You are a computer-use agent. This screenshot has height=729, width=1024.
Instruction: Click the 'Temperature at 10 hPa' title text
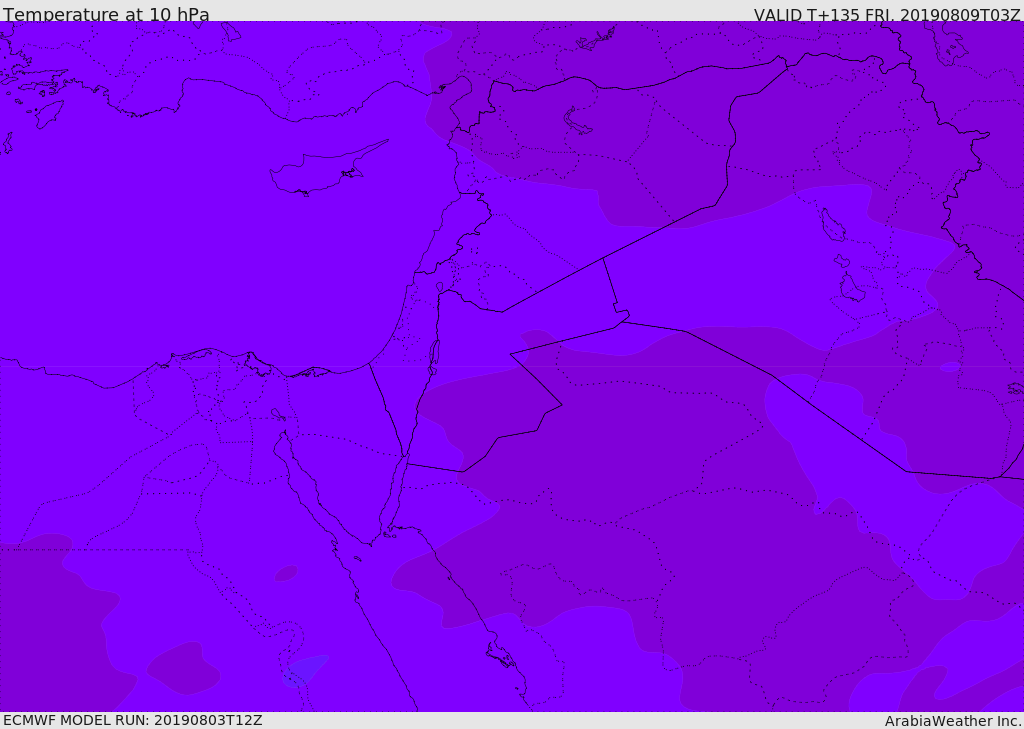106,14
